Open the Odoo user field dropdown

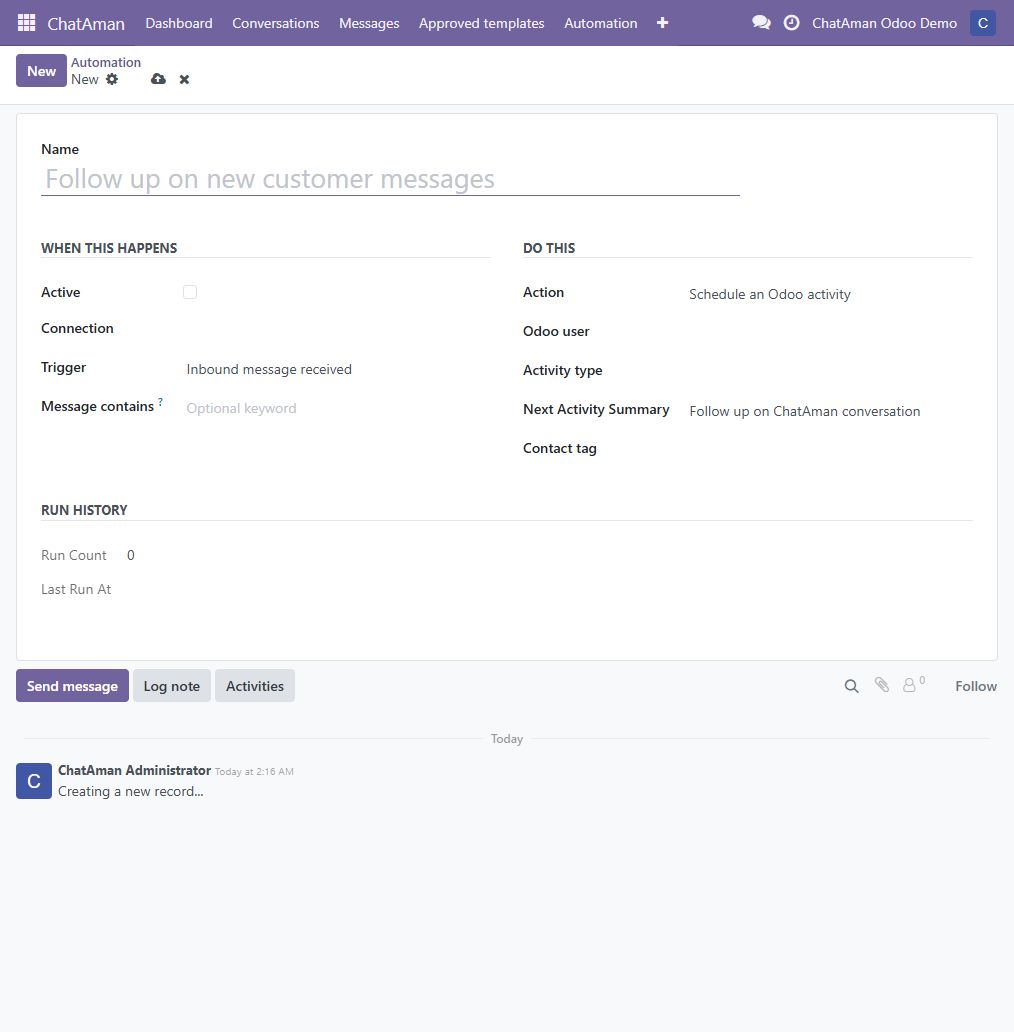pyautogui.click(x=830, y=333)
